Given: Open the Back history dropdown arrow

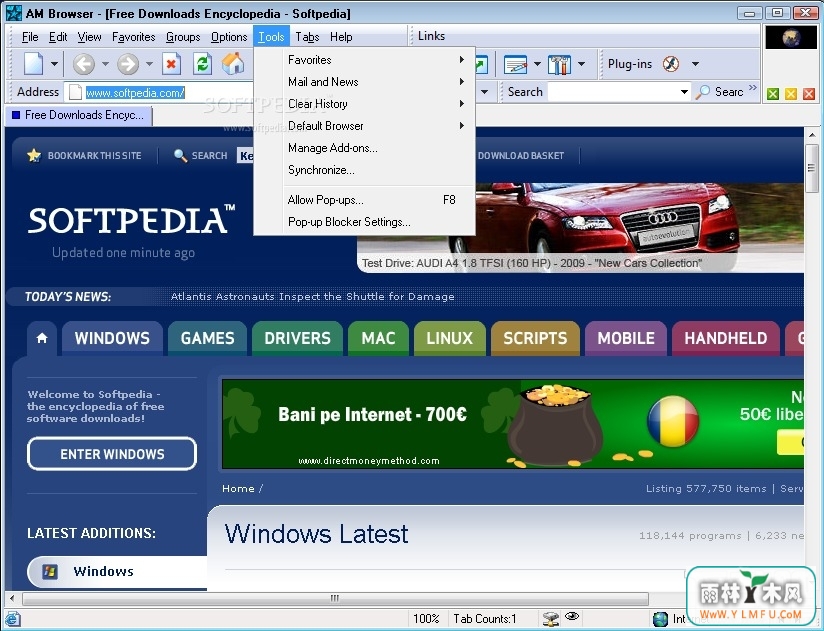Looking at the screenshot, I should click(105, 64).
